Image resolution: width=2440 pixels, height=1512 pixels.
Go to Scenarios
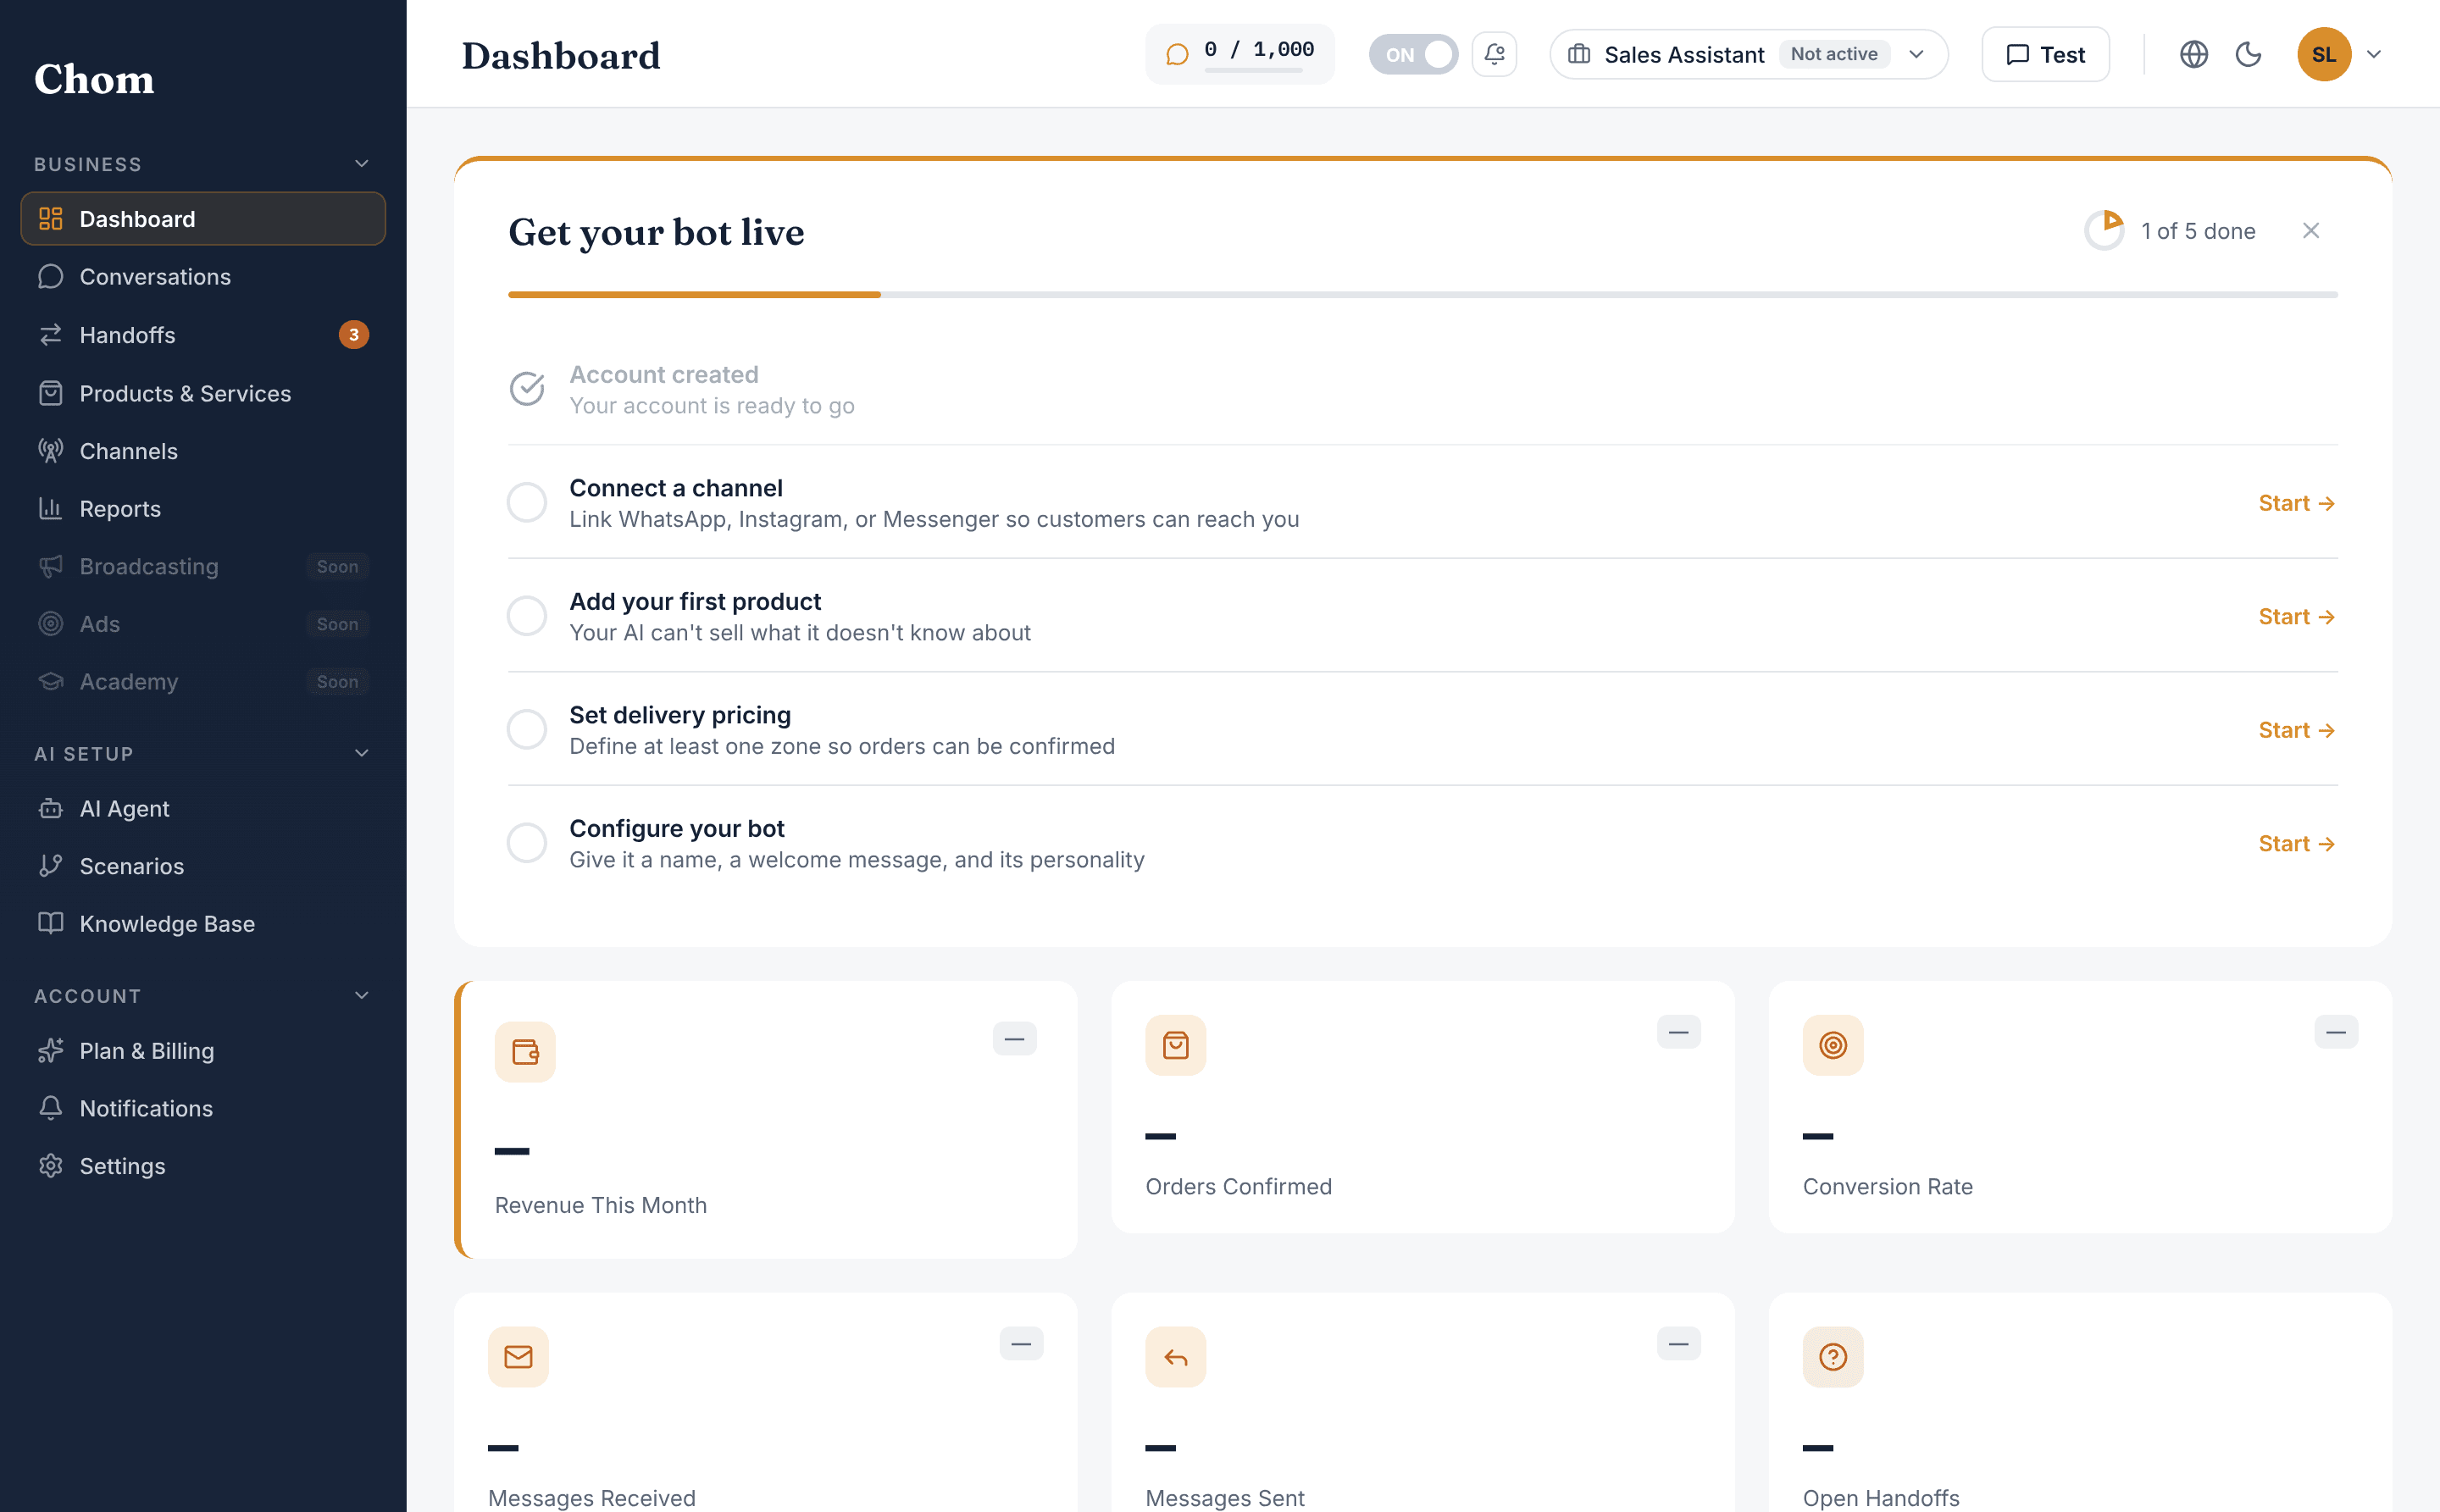pos(203,866)
